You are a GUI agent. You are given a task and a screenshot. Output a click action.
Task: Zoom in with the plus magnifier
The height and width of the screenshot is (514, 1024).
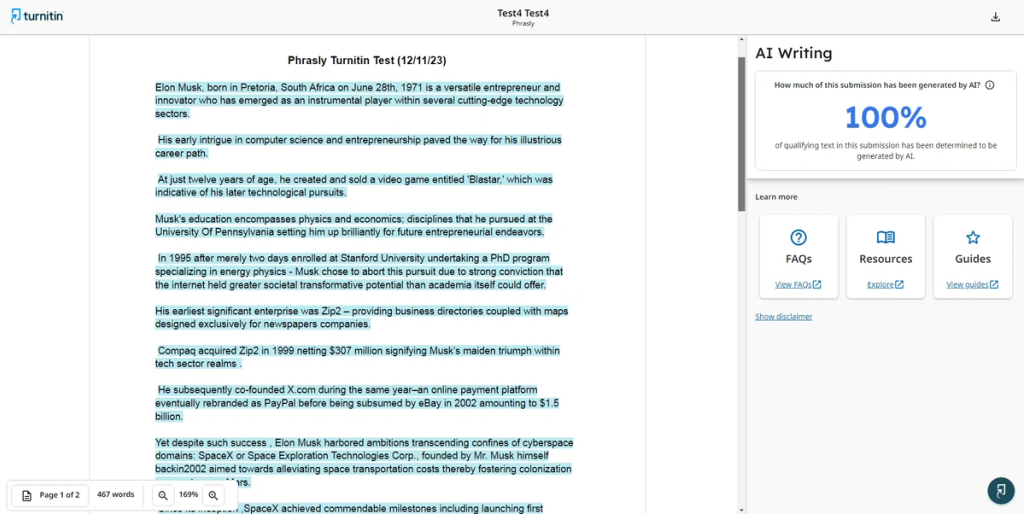213,495
